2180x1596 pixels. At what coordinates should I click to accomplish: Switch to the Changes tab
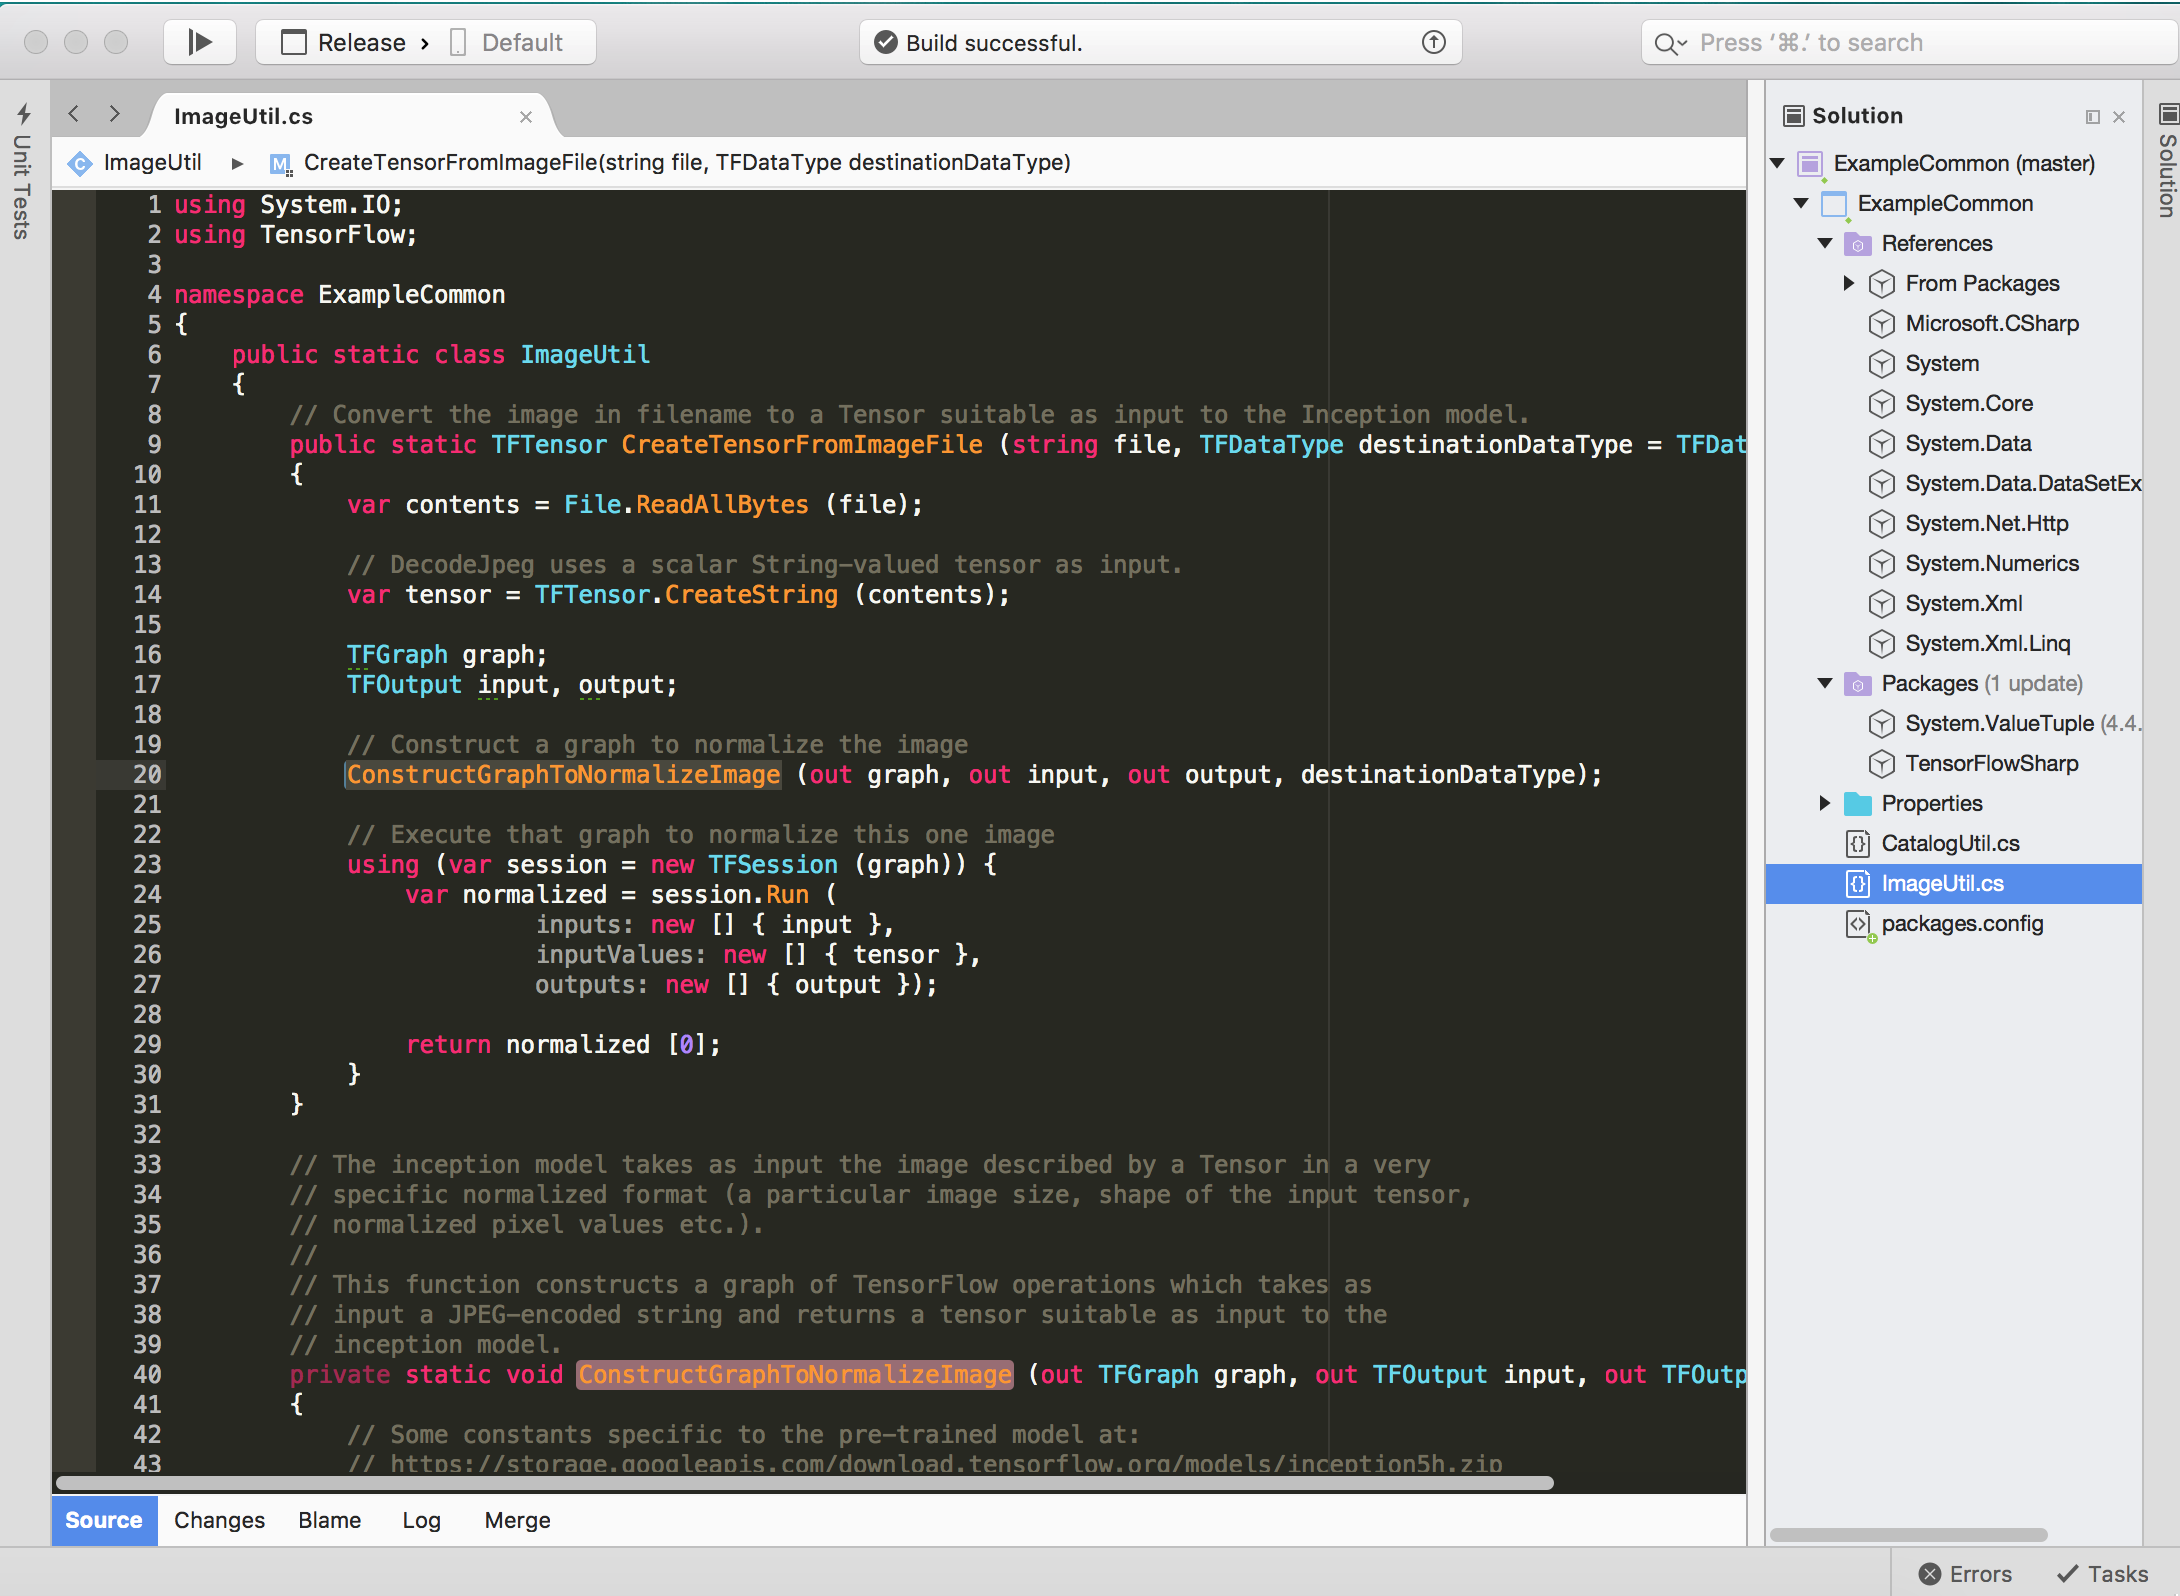[219, 1520]
